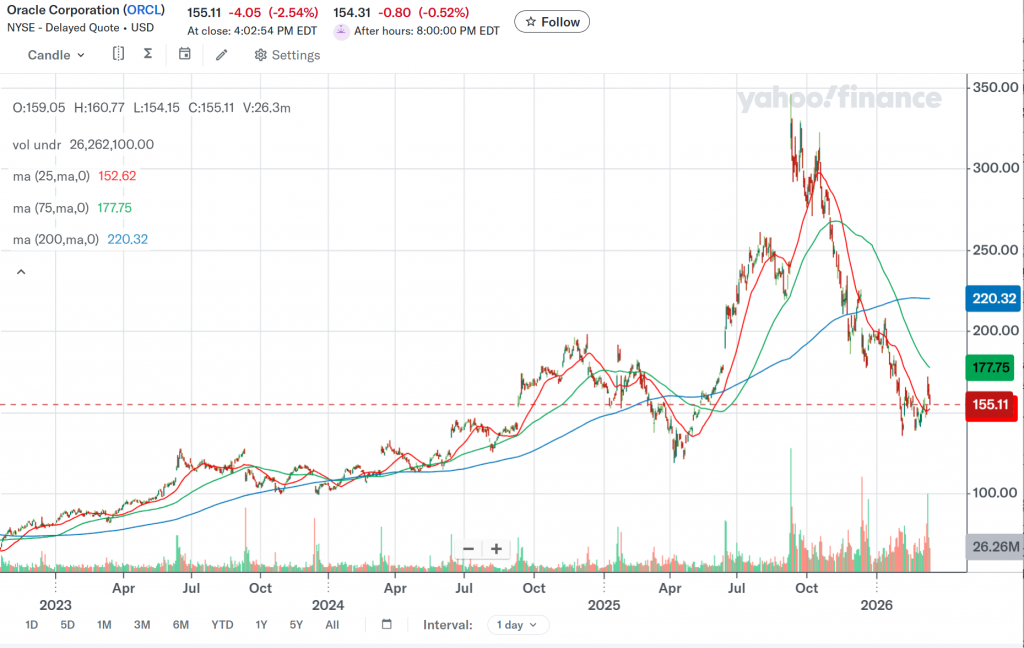Image resolution: width=1024 pixels, height=648 pixels.
Task: Click the events calendar icon in toolbar
Action: click(x=185, y=54)
